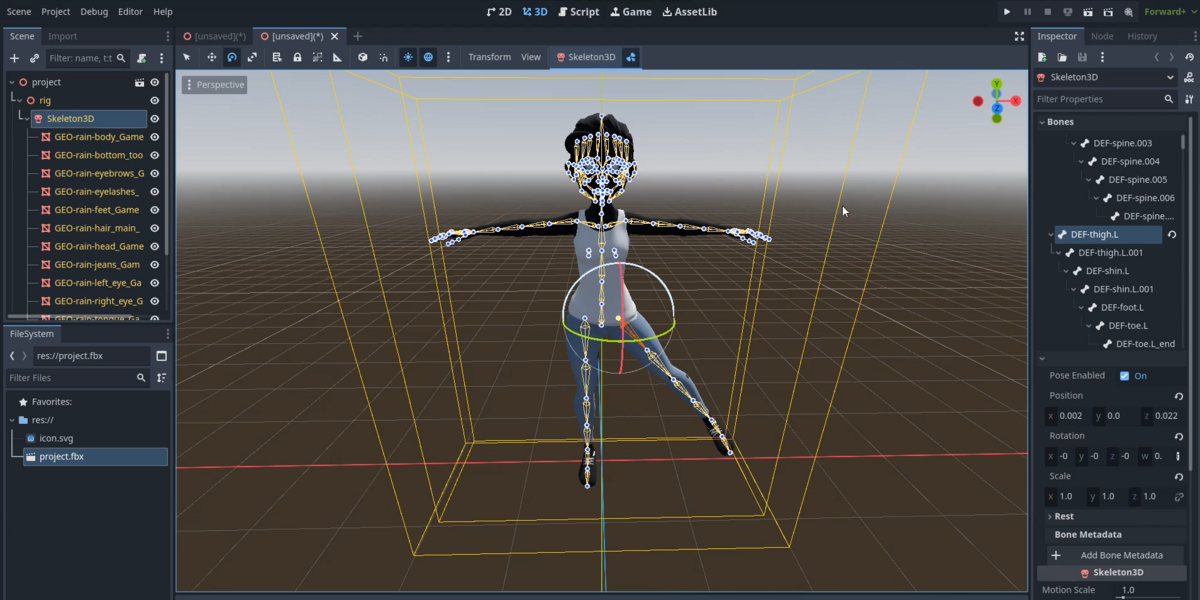
Task: Click the List Selectable Nodes icon
Action: [277, 57]
